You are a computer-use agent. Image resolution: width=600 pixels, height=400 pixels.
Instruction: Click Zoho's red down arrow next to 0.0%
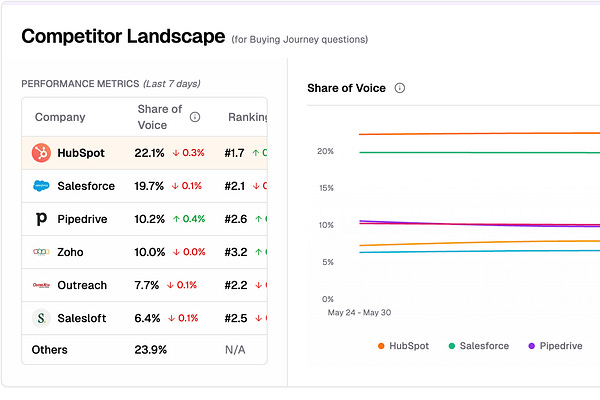point(176,252)
